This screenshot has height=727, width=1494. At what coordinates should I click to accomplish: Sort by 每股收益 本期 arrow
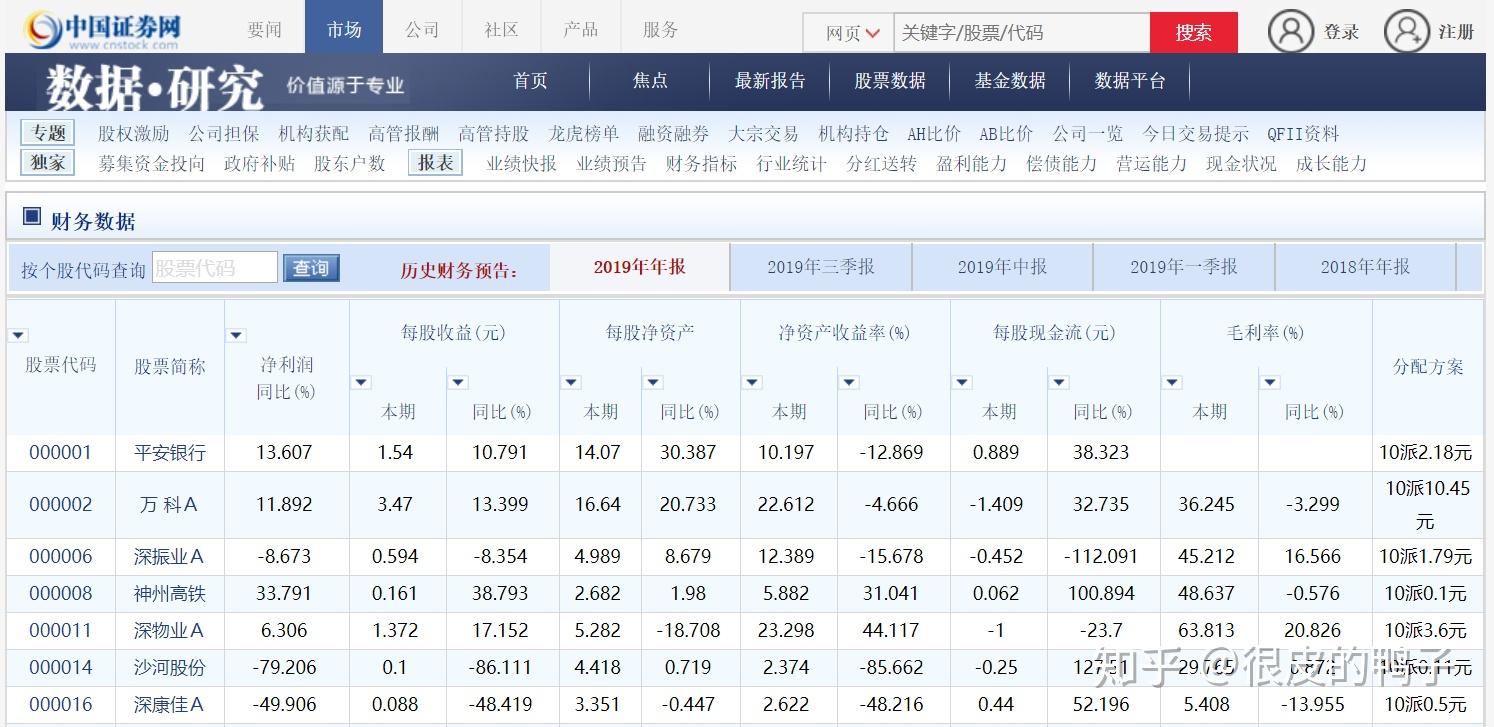[x=361, y=382]
